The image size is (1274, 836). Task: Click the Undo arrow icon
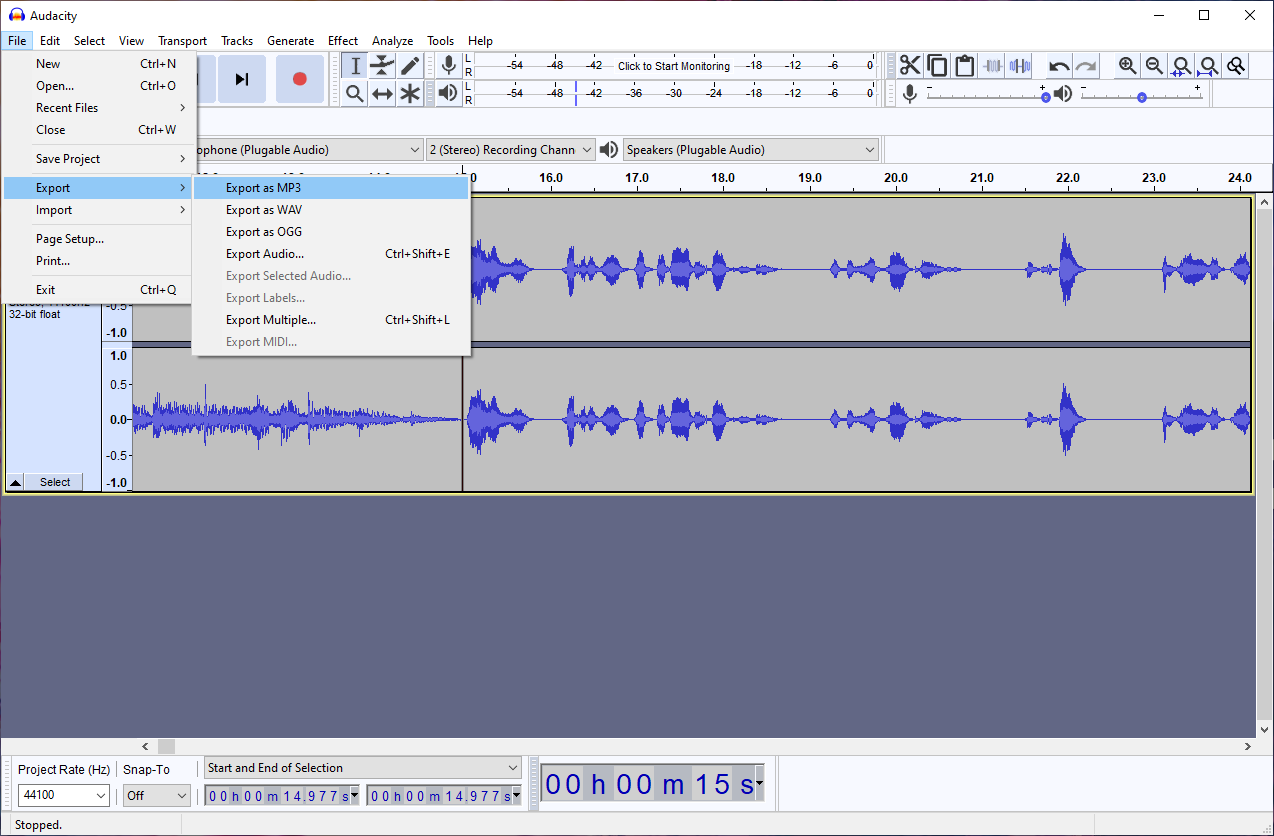tap(1059, 66)
